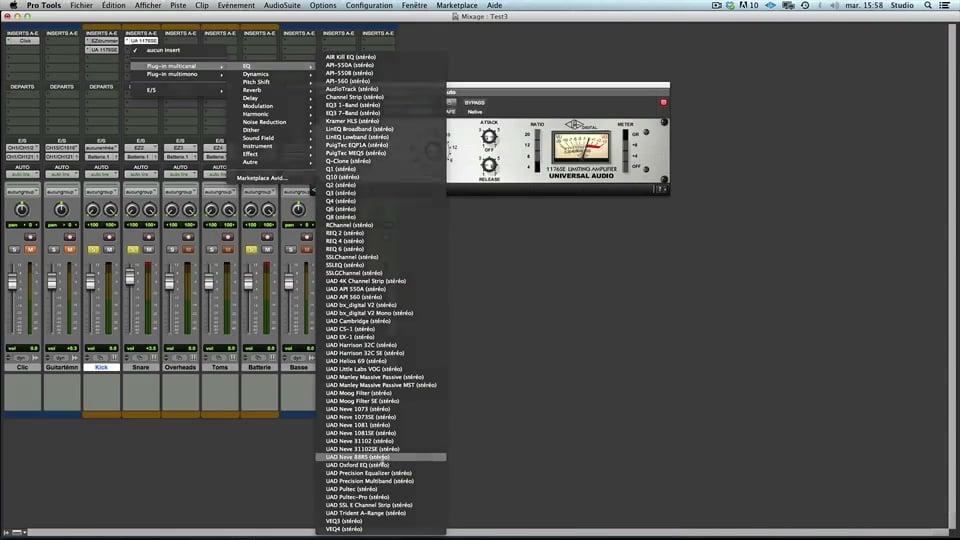The width and height of the screenshot is (960, 540).
Task: Select the Overheads track name
Action: tap(180, 367)
